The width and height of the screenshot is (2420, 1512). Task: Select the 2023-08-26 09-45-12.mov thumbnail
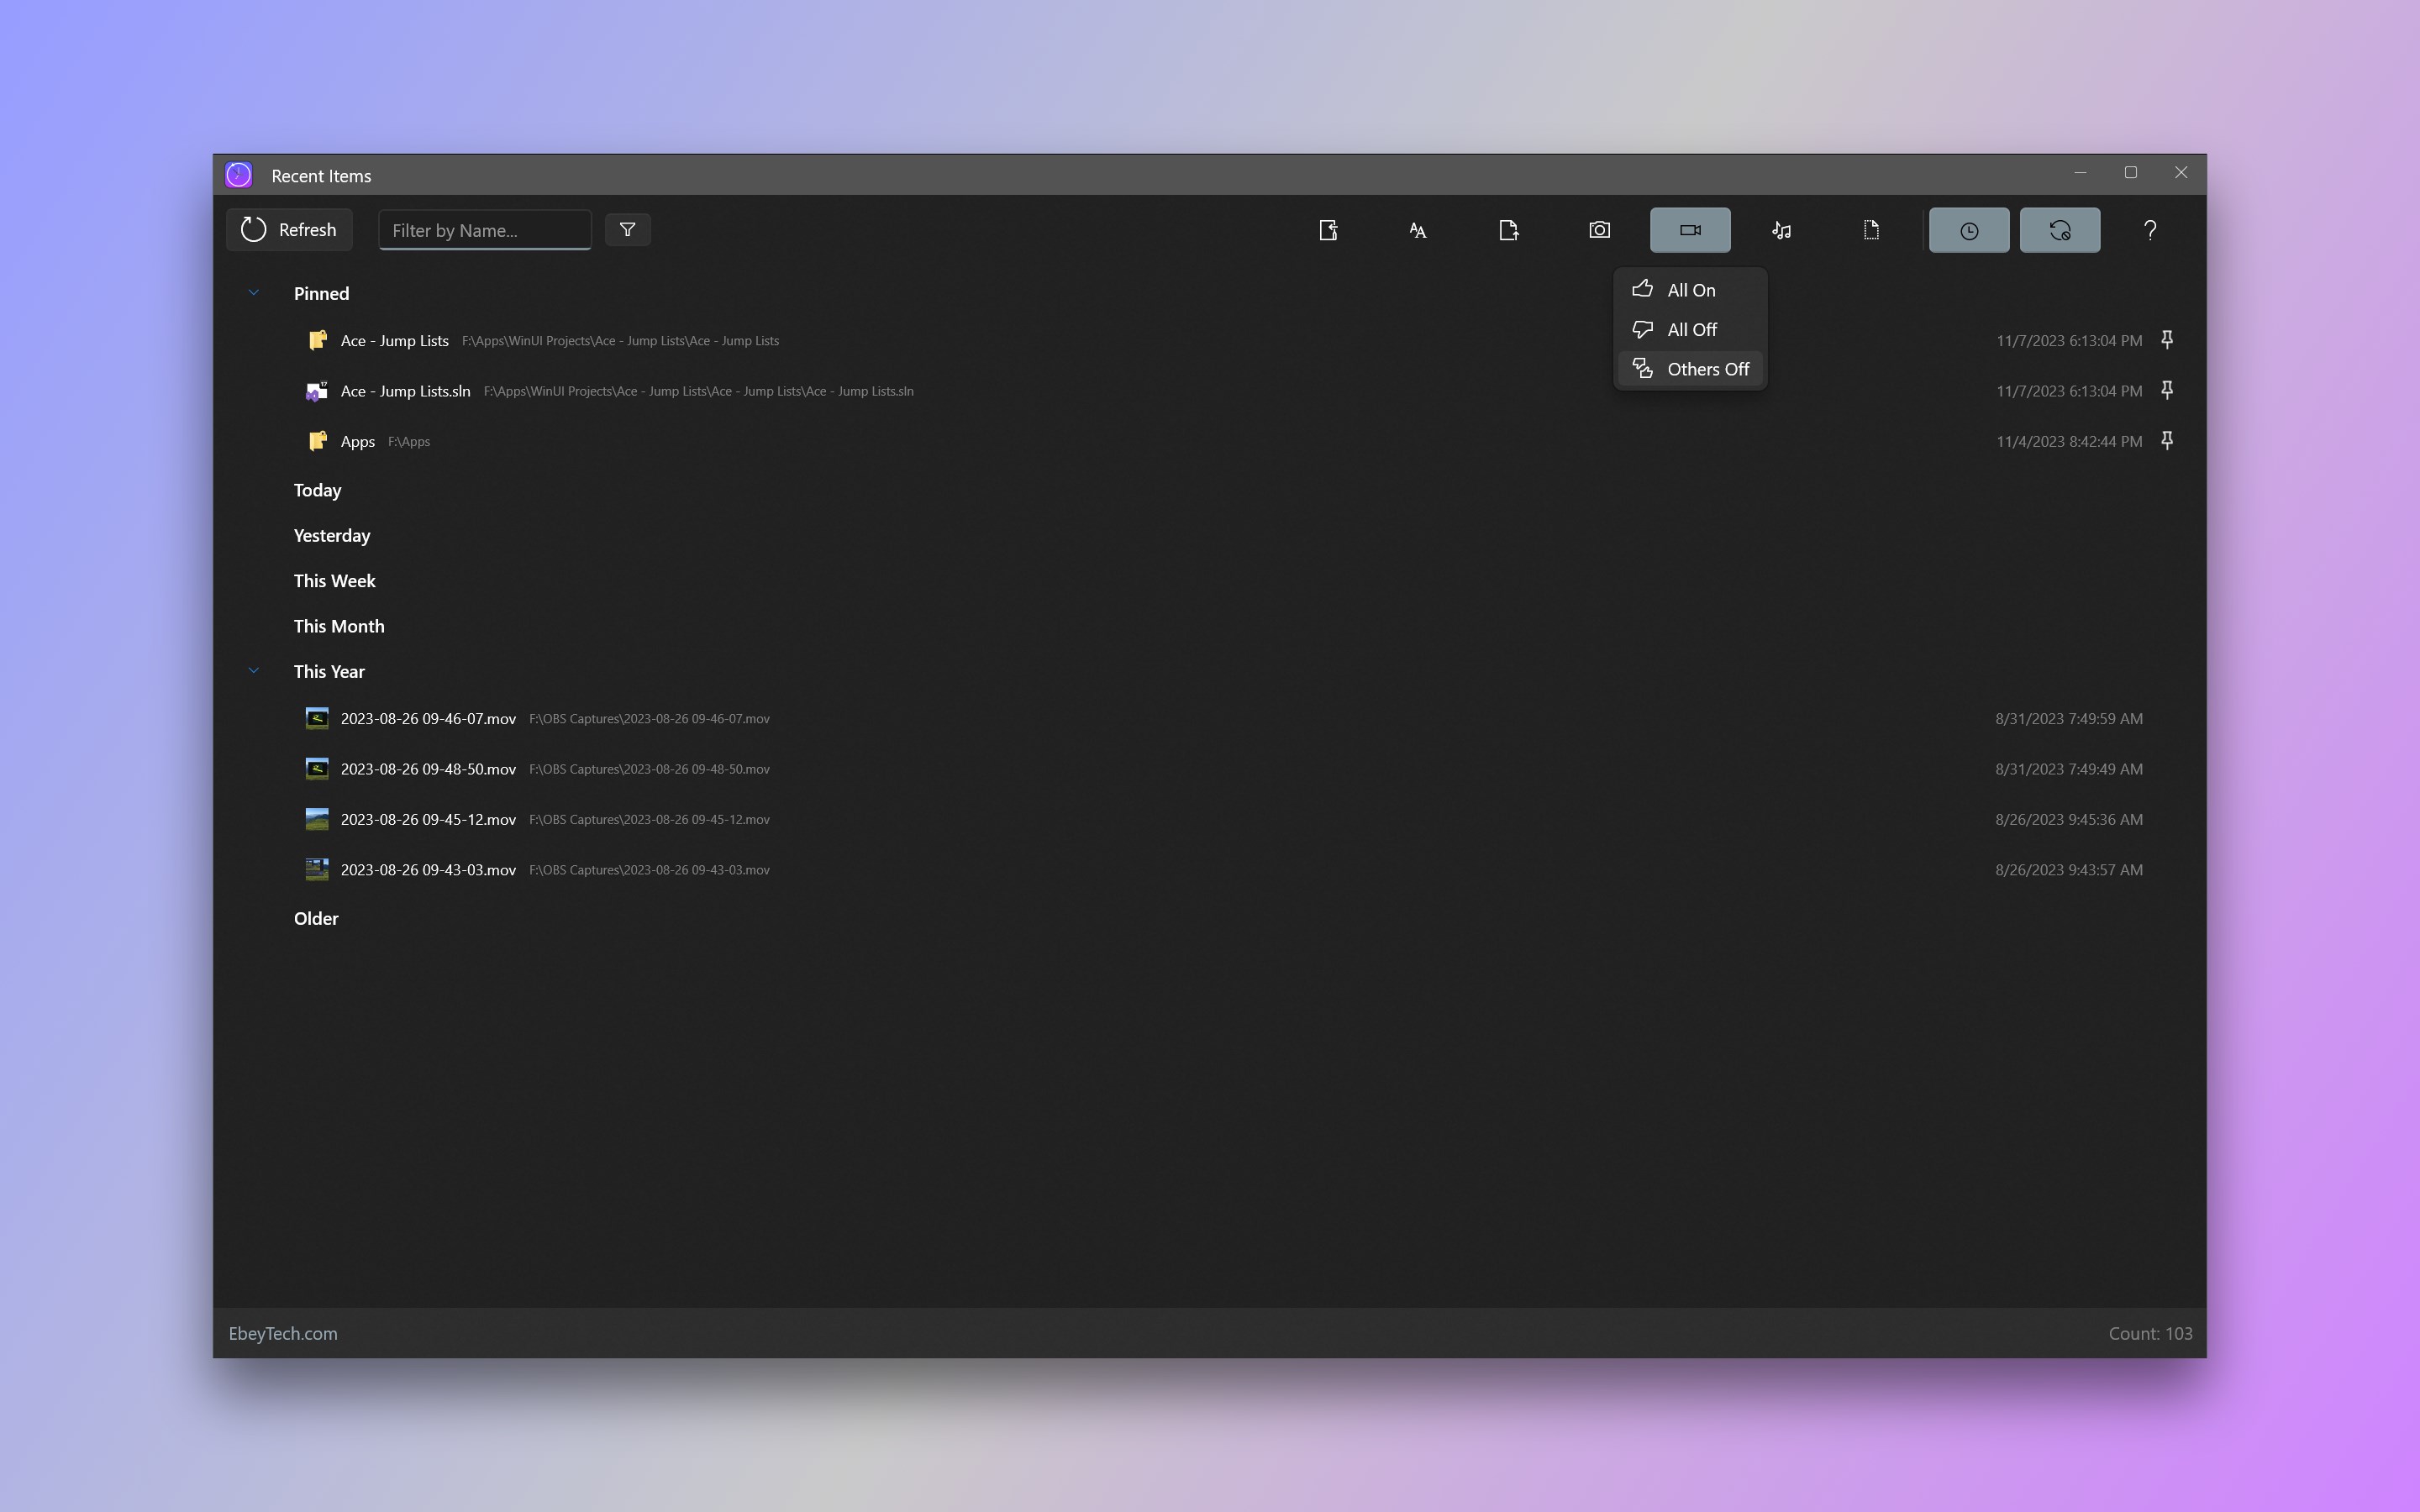317,819
